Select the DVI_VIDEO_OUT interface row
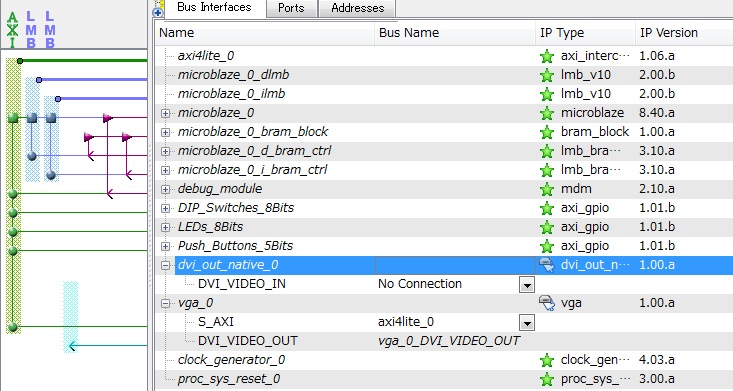Image resolution: width=733 pixels, height=391 pixels. [x=444, y=341]
